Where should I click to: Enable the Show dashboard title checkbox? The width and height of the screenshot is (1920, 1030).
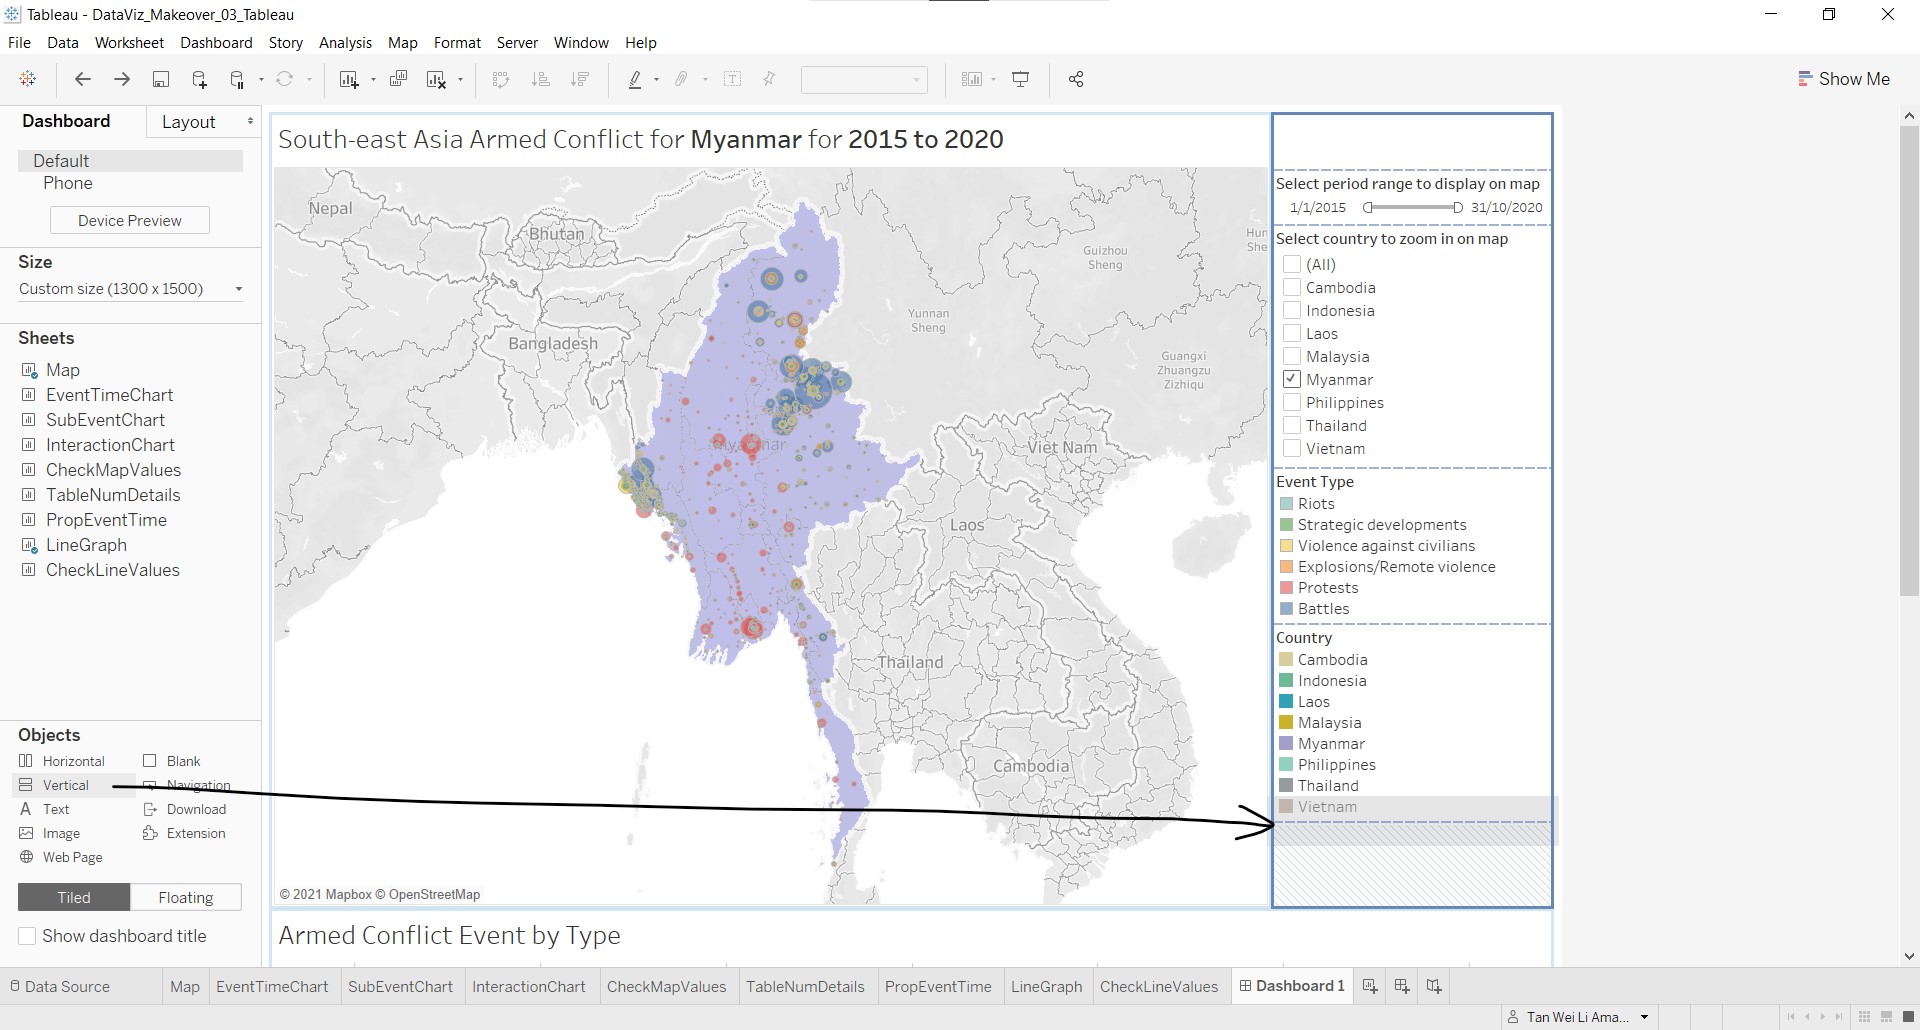[x=28, y=936]
